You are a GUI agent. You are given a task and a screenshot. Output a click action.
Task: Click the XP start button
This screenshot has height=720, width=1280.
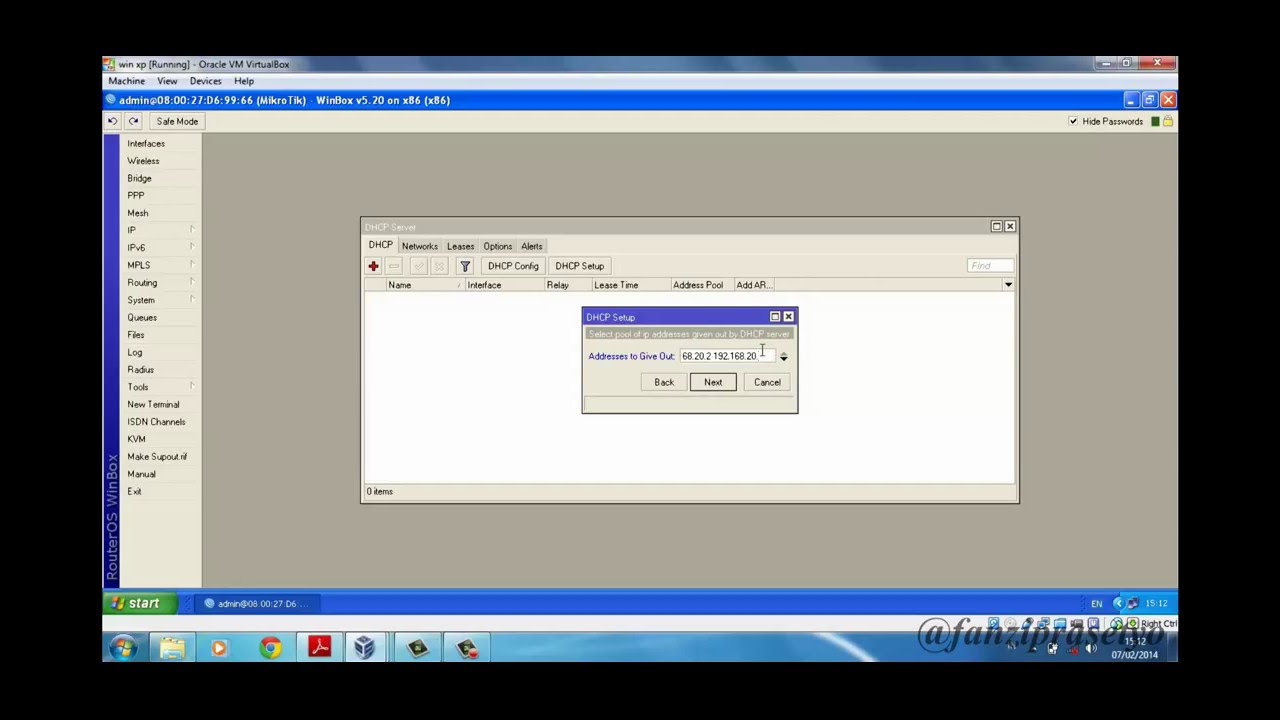[139, 603]
